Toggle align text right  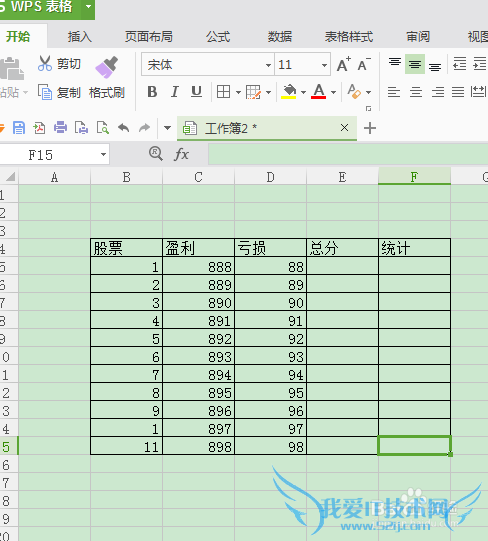click(x=438, y=92)
